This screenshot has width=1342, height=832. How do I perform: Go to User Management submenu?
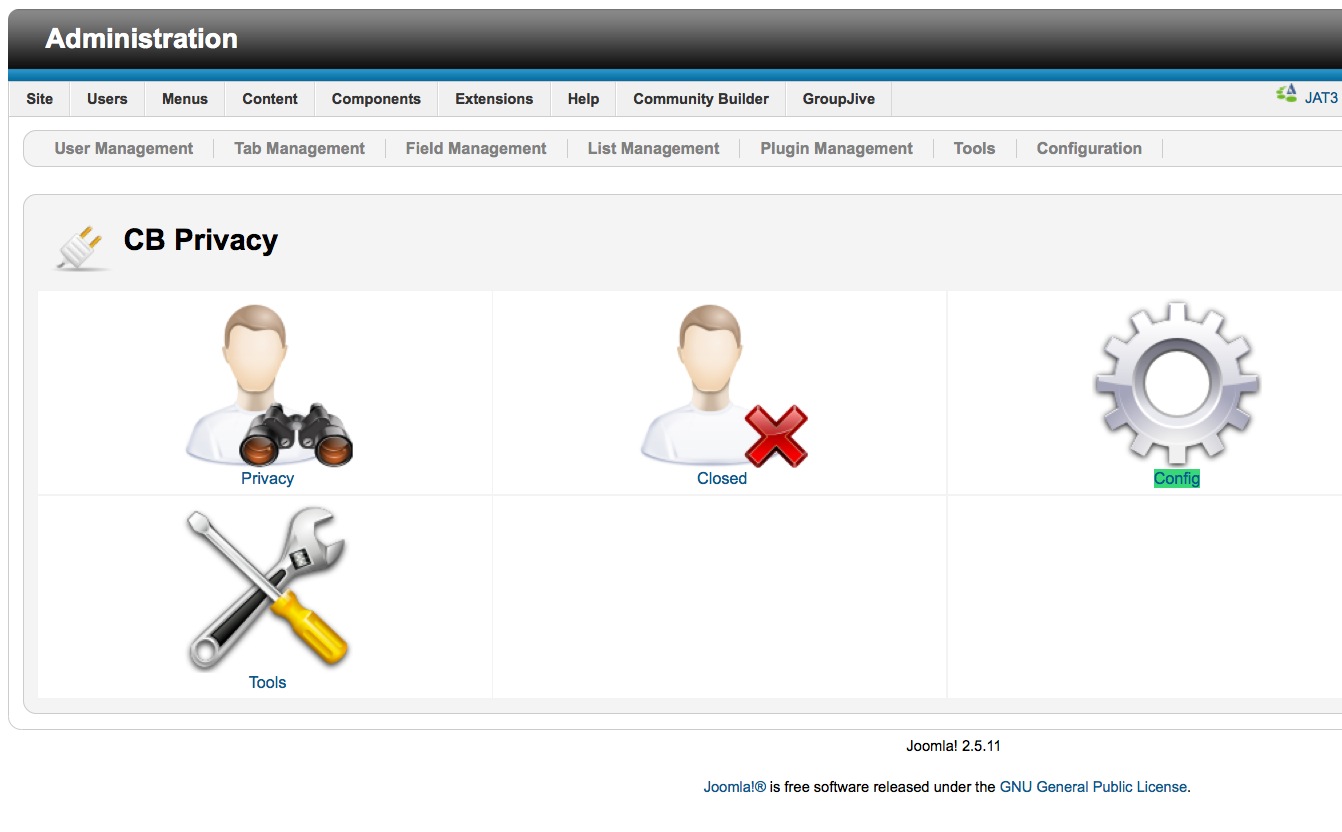[124, 148]
